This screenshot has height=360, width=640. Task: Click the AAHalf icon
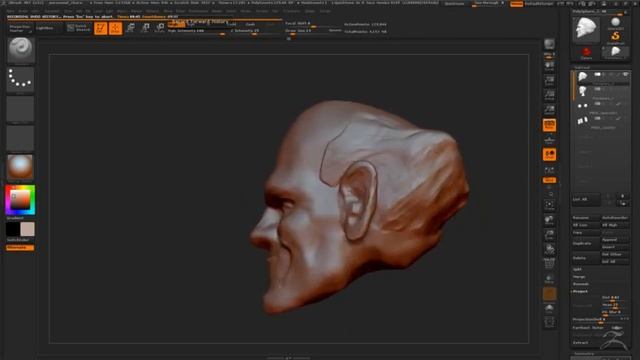pos(549,110)
